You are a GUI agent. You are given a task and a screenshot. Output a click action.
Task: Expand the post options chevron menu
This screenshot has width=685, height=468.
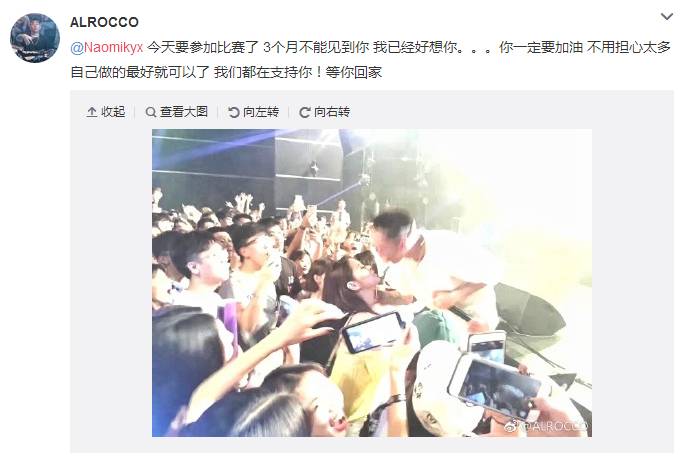coord(667,17)
